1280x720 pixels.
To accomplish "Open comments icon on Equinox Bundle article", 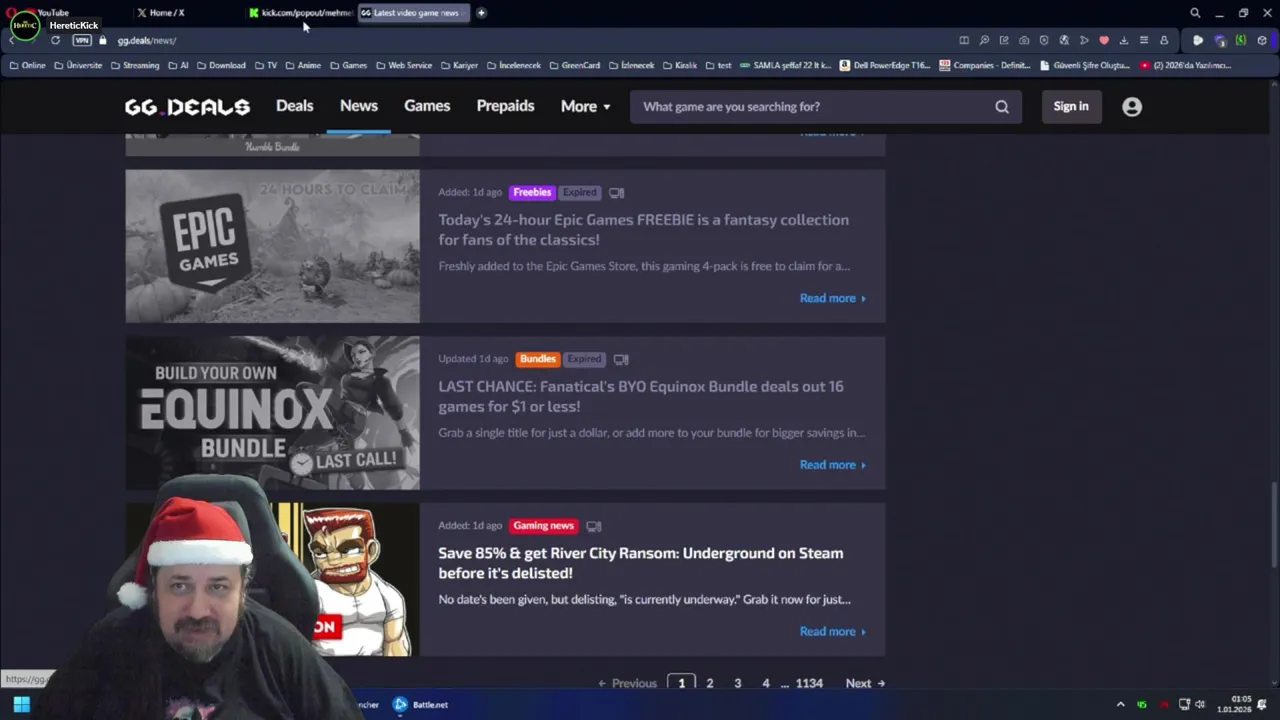I will [x=621, y=360].
